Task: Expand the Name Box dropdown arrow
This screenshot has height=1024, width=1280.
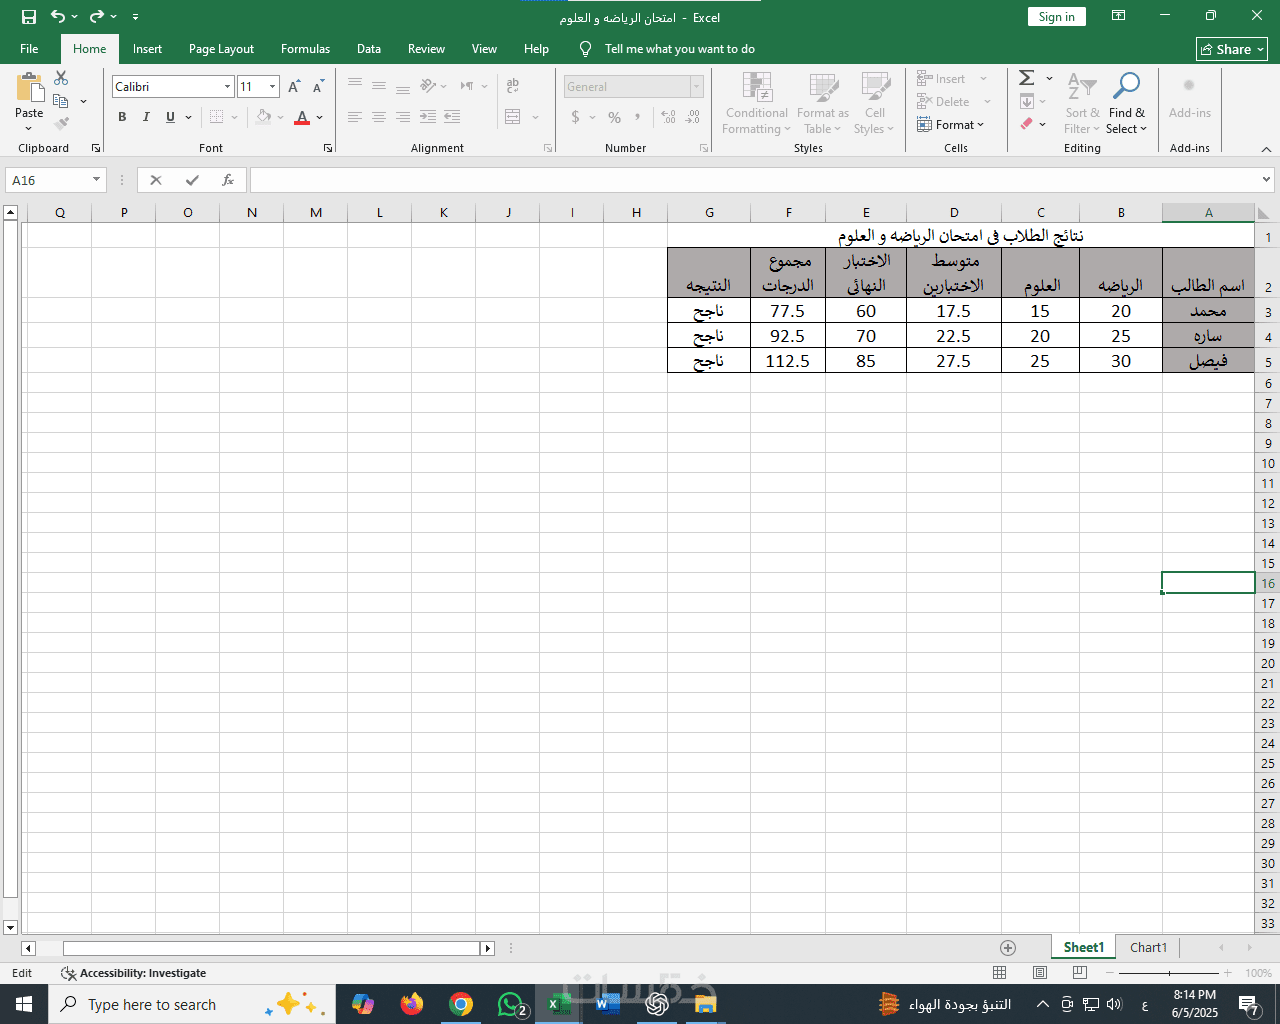Action: (97, 180)
